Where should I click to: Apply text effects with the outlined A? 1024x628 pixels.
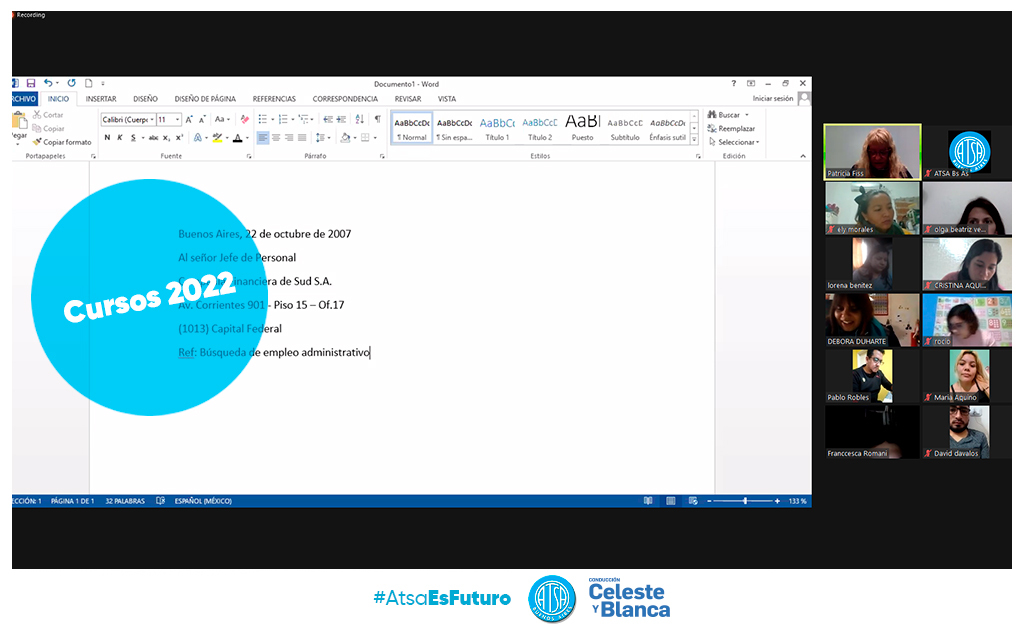197,138
